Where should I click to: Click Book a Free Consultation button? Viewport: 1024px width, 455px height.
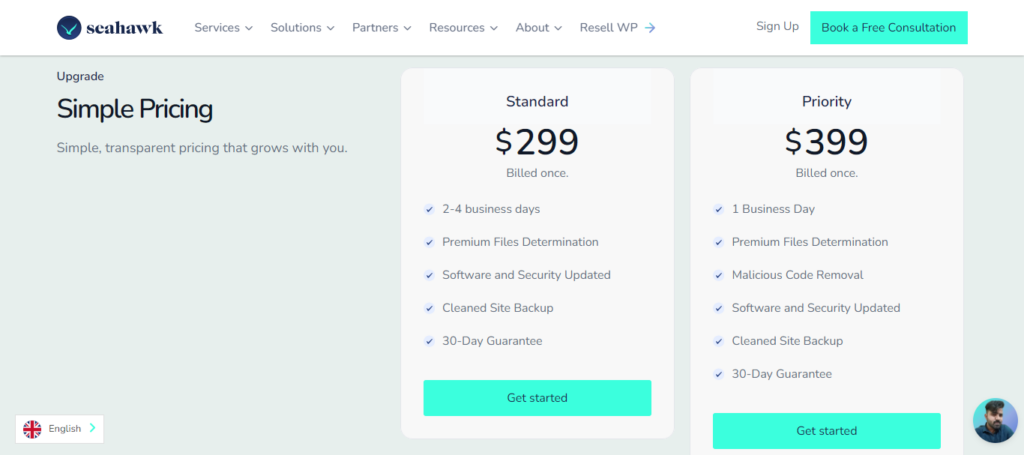click(888, 28)
